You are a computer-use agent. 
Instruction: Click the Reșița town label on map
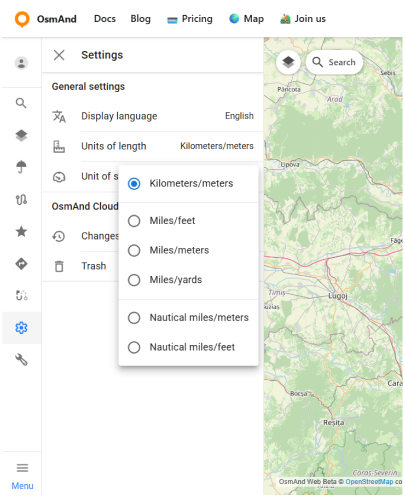coord(333,423)
